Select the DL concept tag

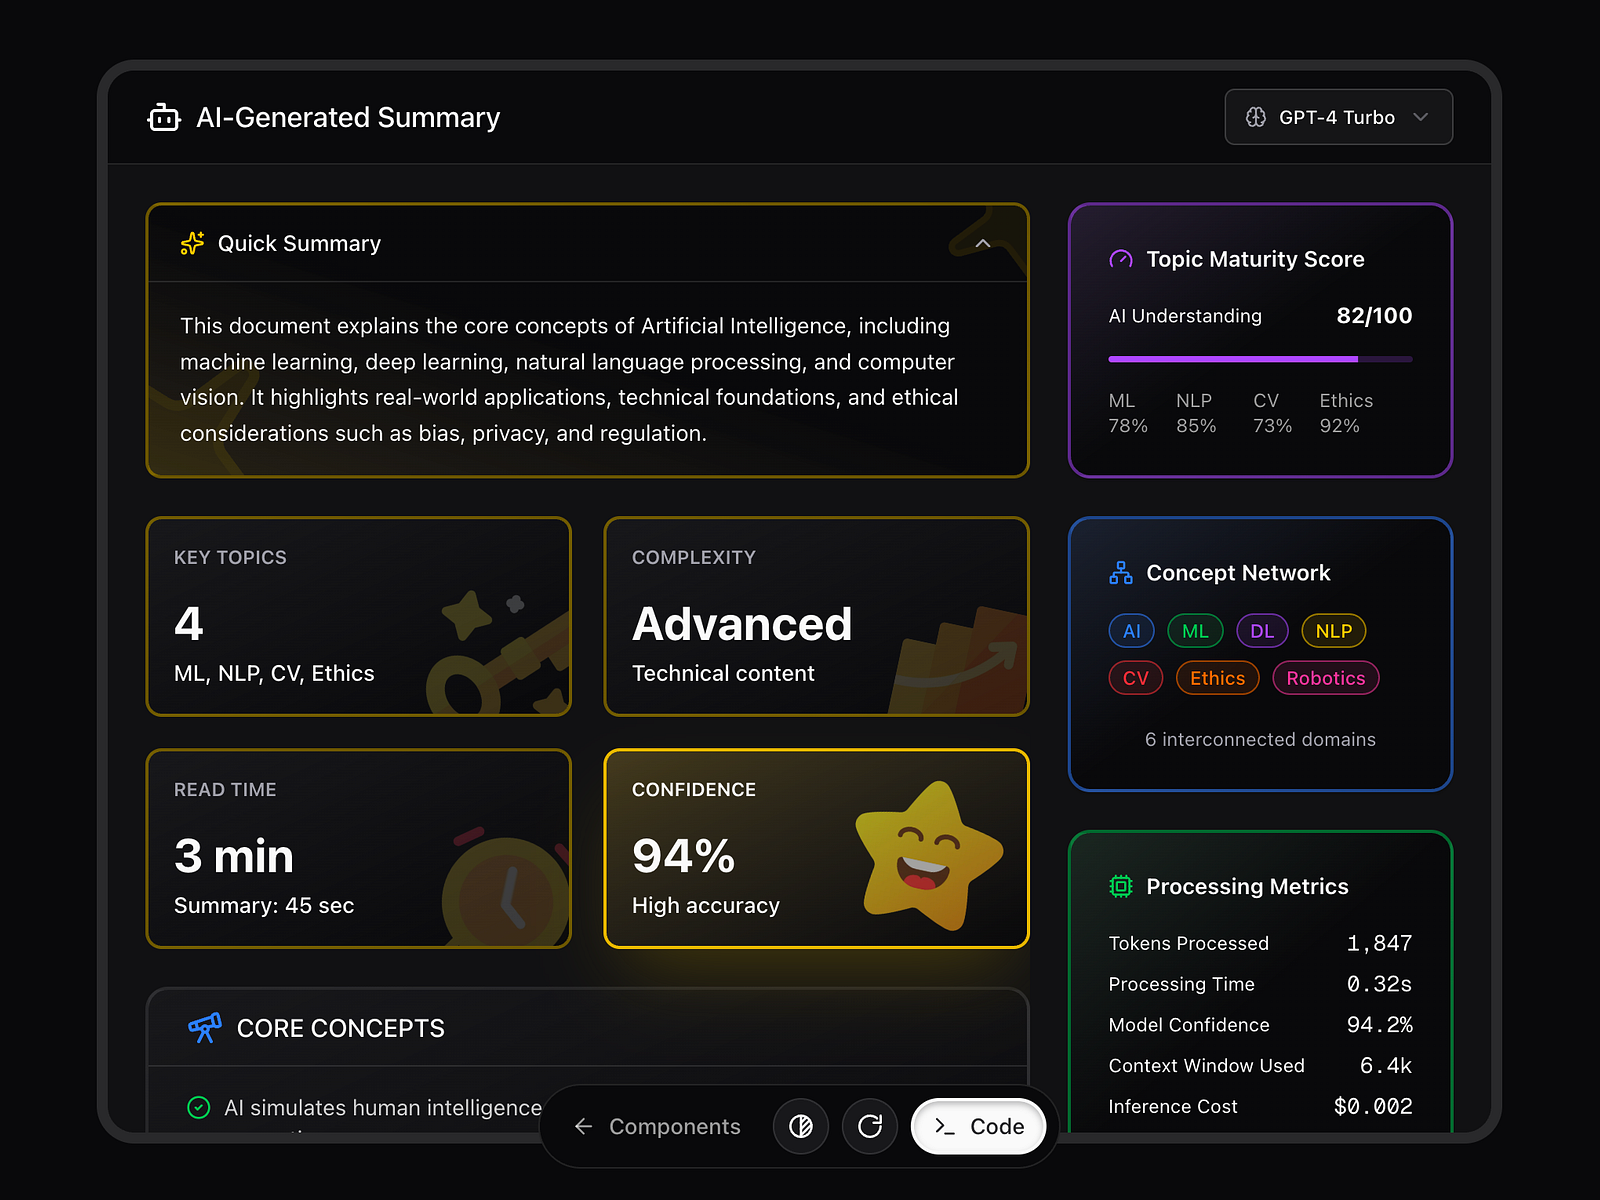(x=1262, y=631)
